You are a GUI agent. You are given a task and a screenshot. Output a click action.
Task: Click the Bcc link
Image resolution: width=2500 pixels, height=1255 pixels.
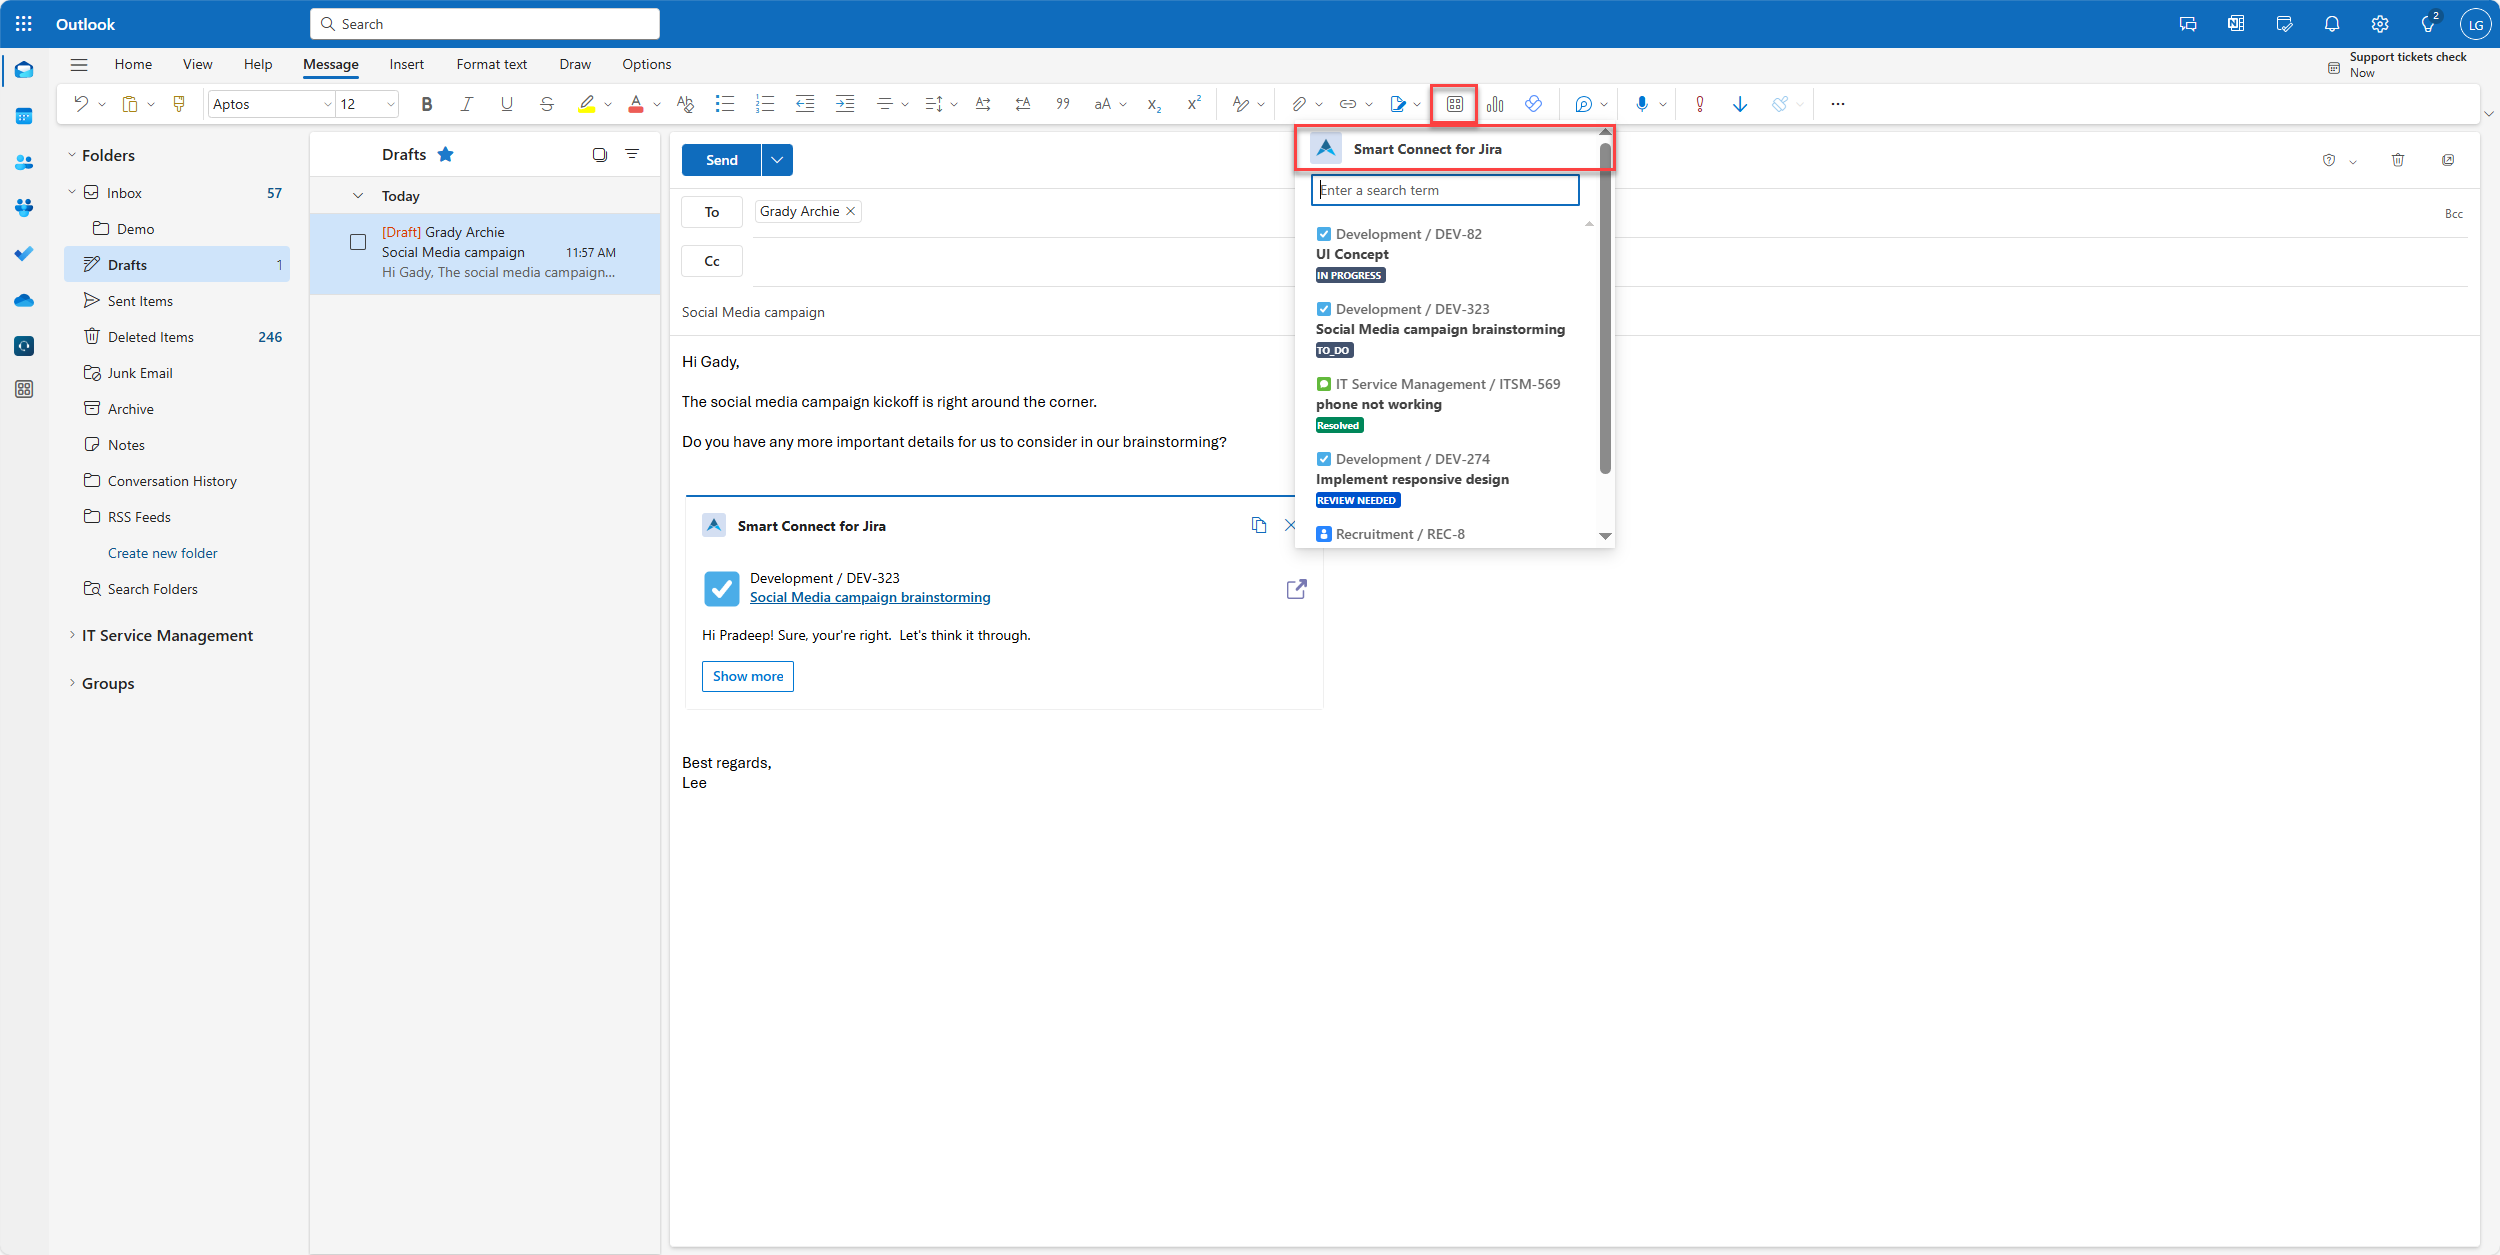[x=2454, y=214]
